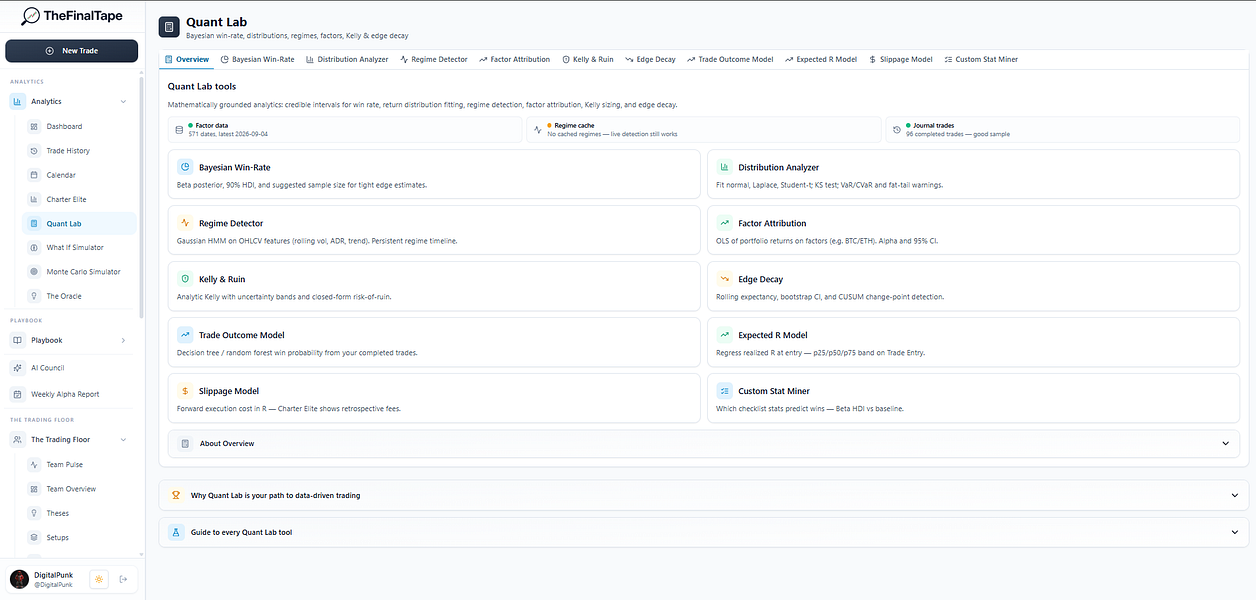Click the Factor data status box
The width and height of the screenshot is (1256, 600).
(x=346, y=130)
